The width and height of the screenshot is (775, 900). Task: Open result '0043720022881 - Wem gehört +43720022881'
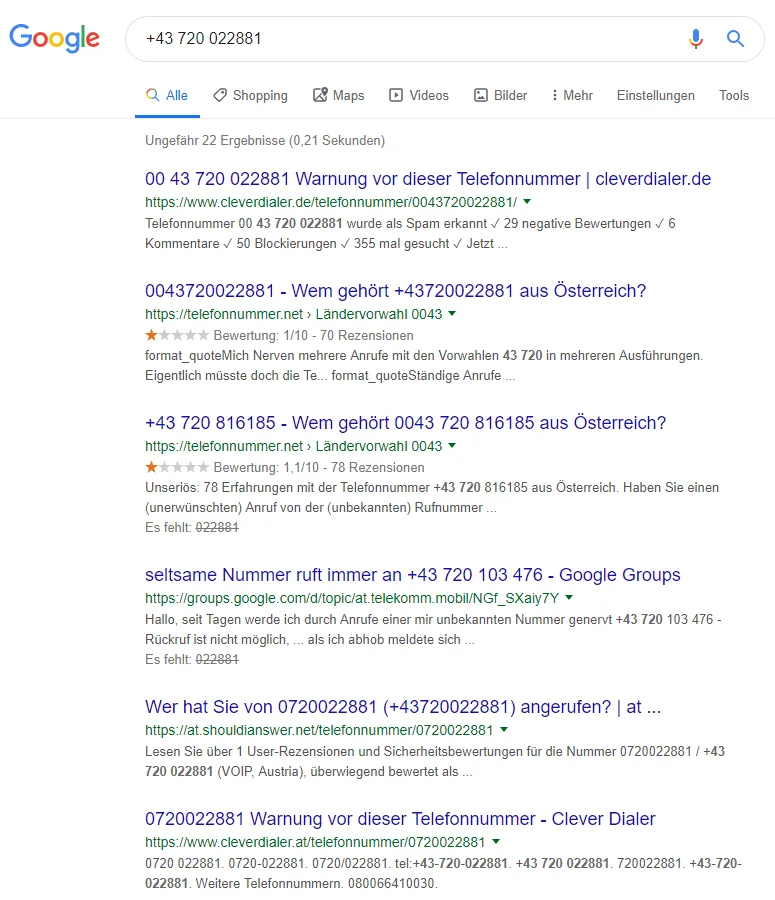(396, 290)
